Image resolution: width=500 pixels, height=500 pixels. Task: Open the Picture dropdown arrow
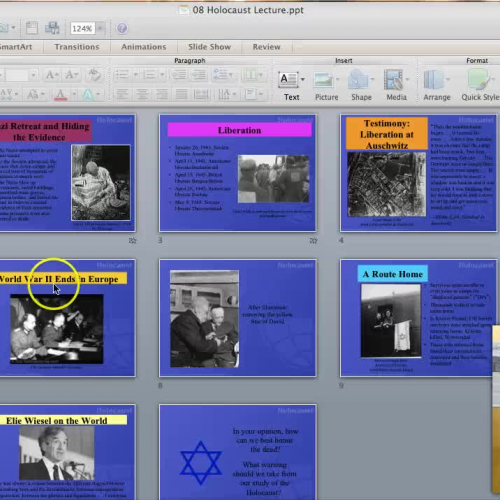(x=337, y=79)
